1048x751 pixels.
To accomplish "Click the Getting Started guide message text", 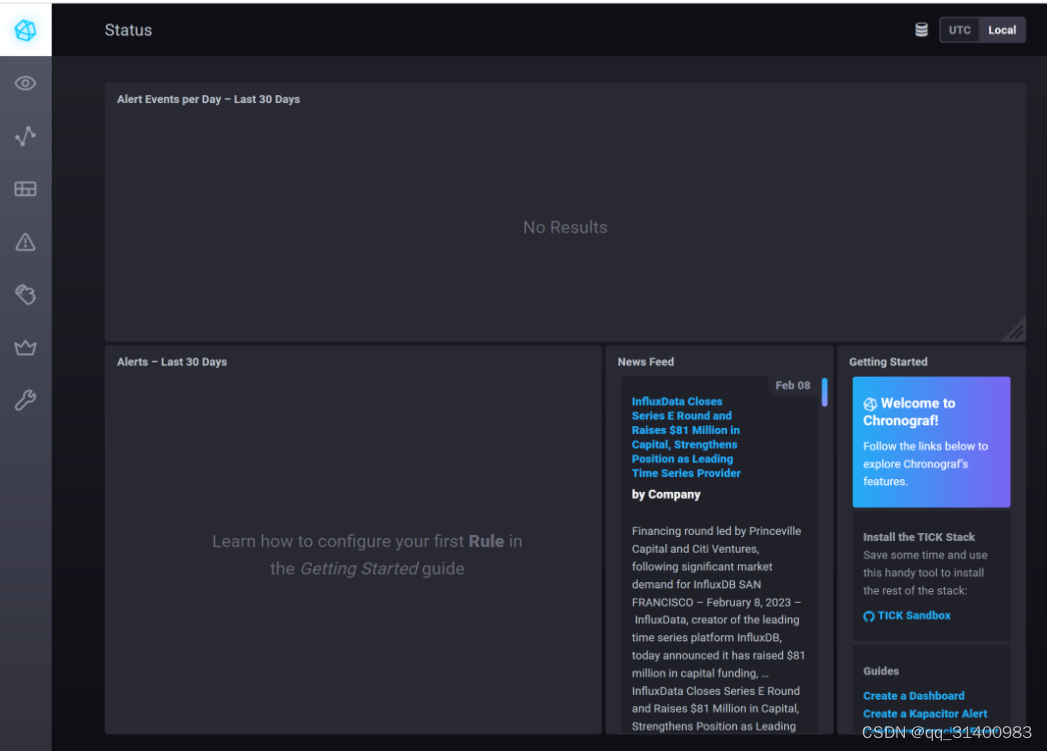I will (367, 555).
